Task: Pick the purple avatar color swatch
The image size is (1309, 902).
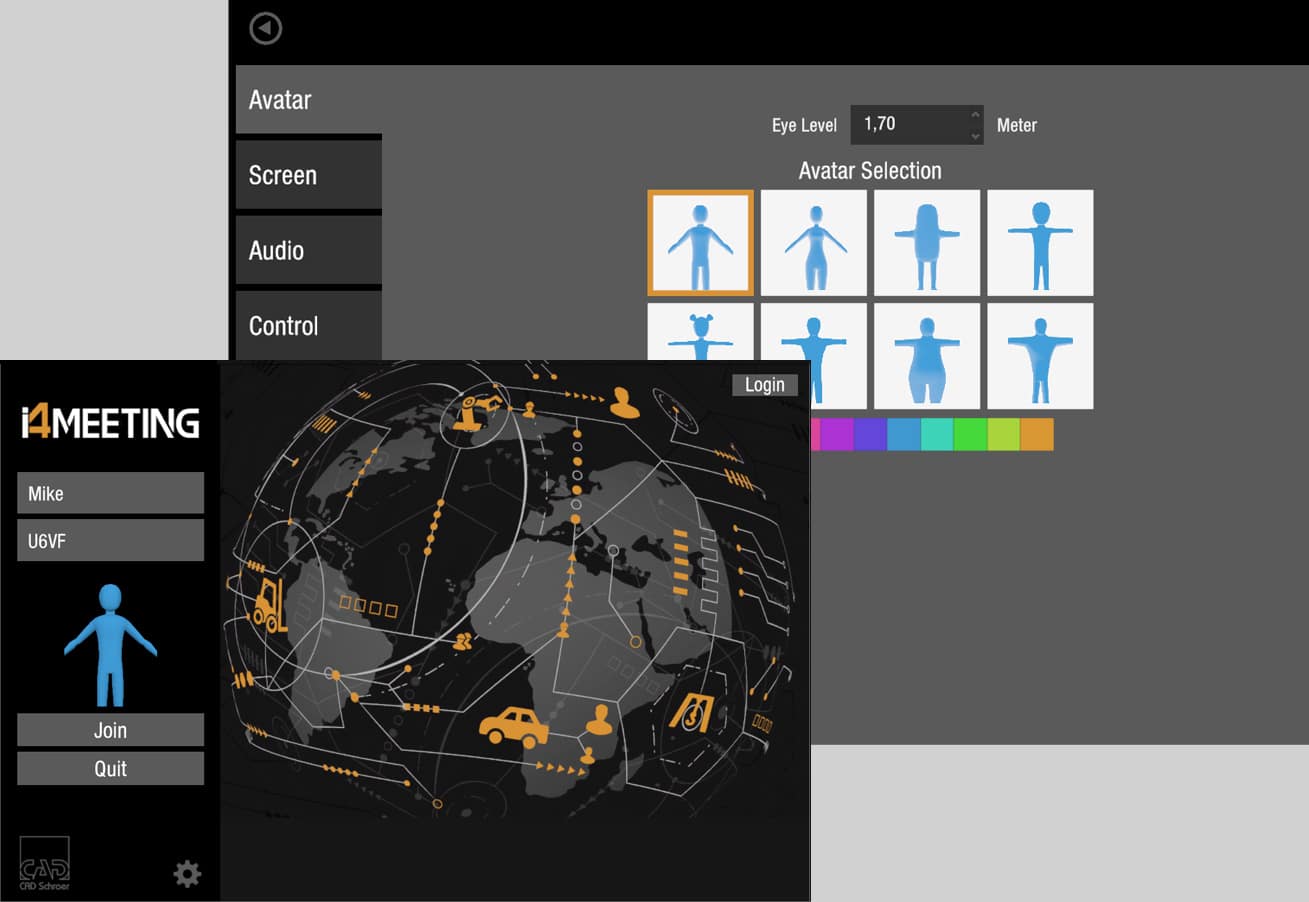Action: (836, 434)
